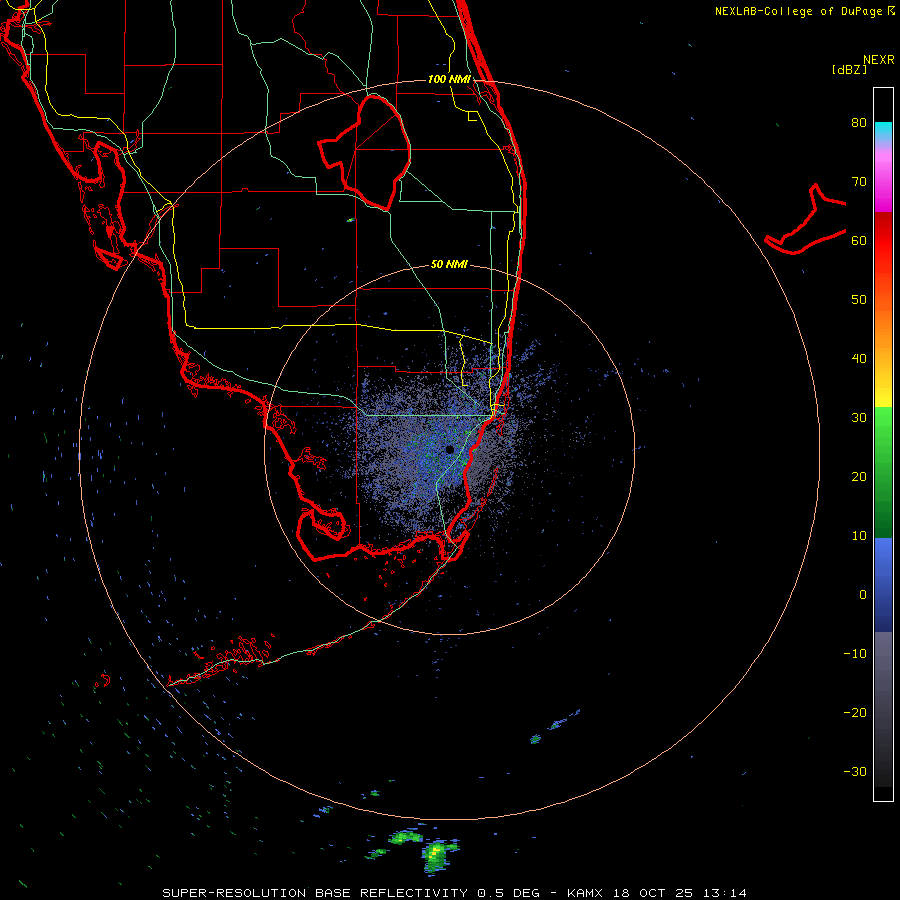The image size is (900, 900).
Task: Click the NEXLAB-College of DuPage title text
Action: pyautogui.click(x=798, y=11)
